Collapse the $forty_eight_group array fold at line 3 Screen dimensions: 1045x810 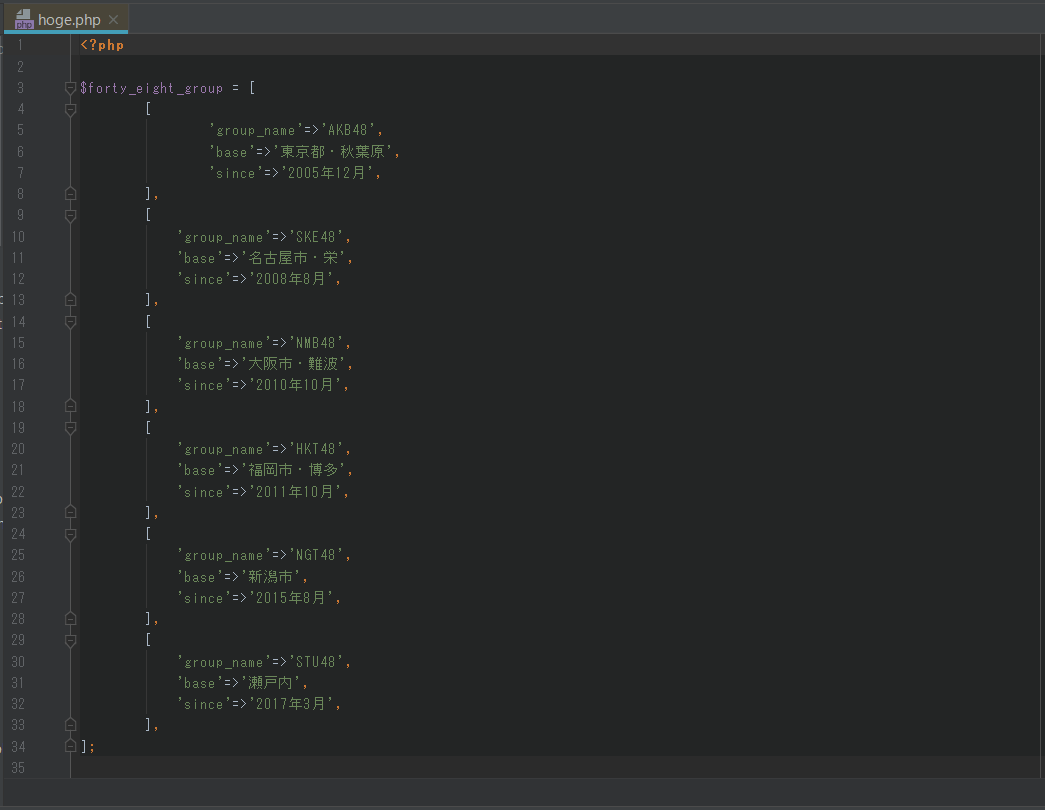click(x=70, y=88)
